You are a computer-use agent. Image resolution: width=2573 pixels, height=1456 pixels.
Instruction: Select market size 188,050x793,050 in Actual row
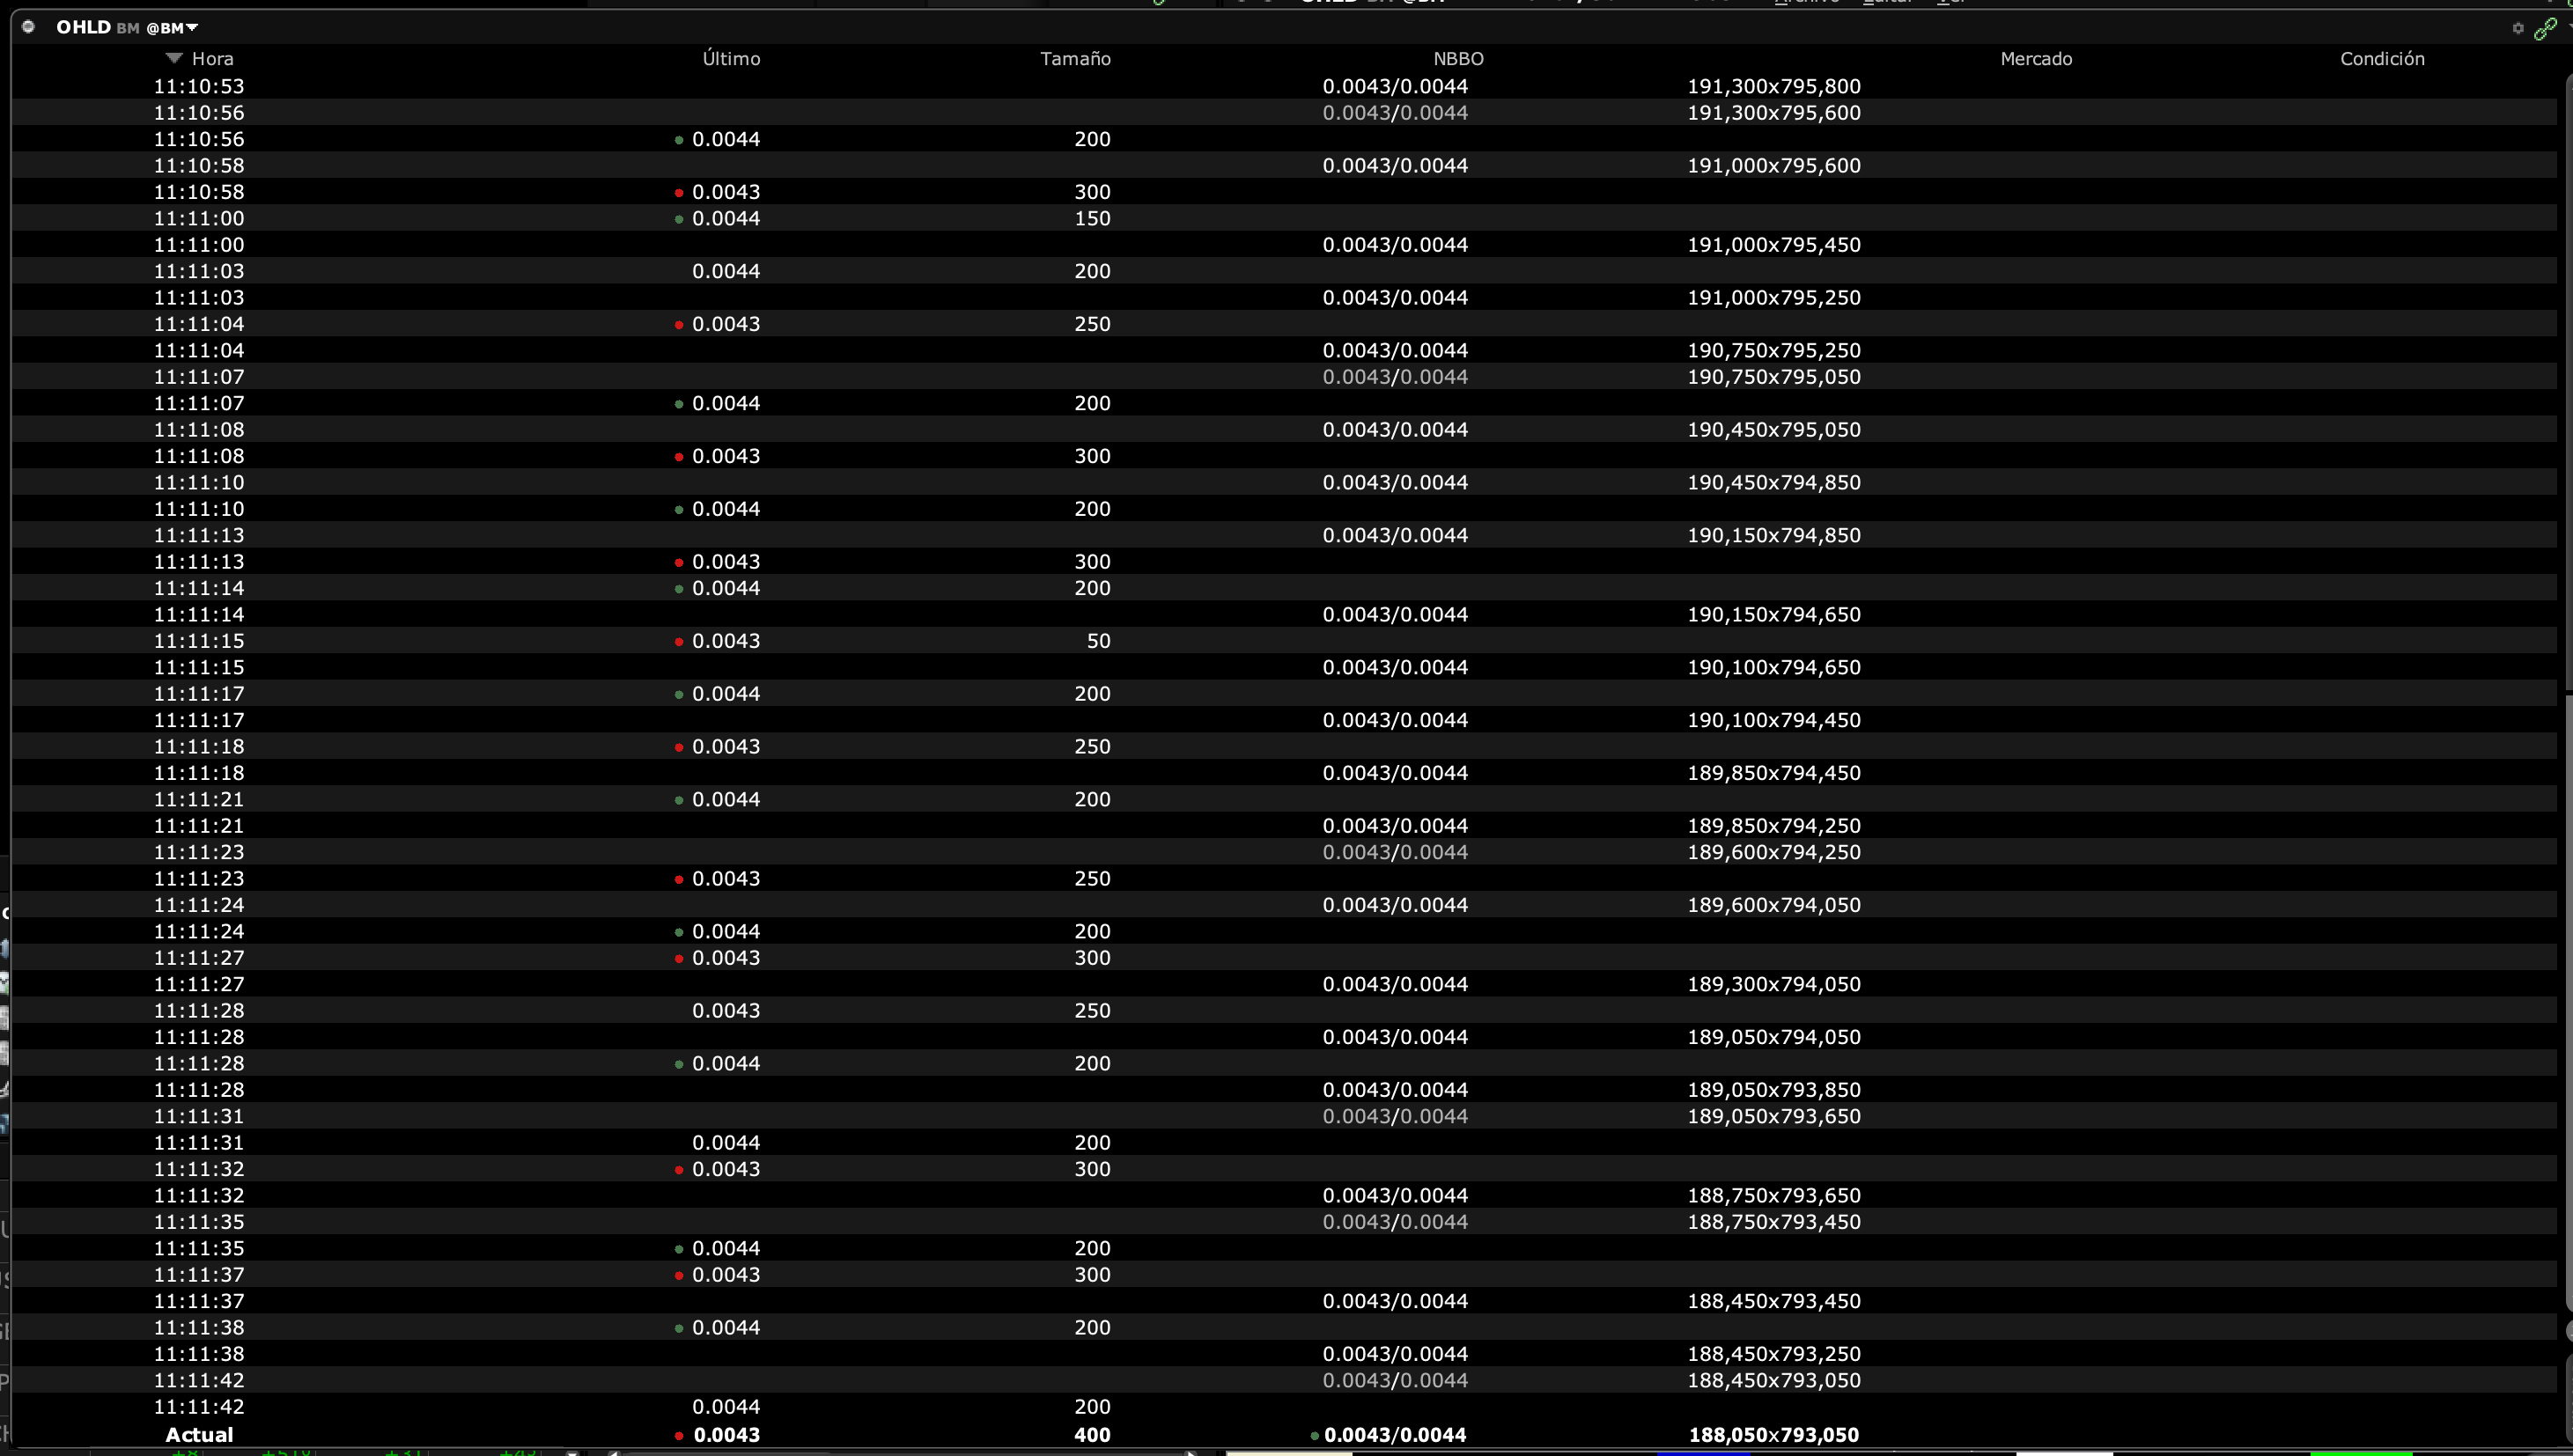pos(1773,1435)
